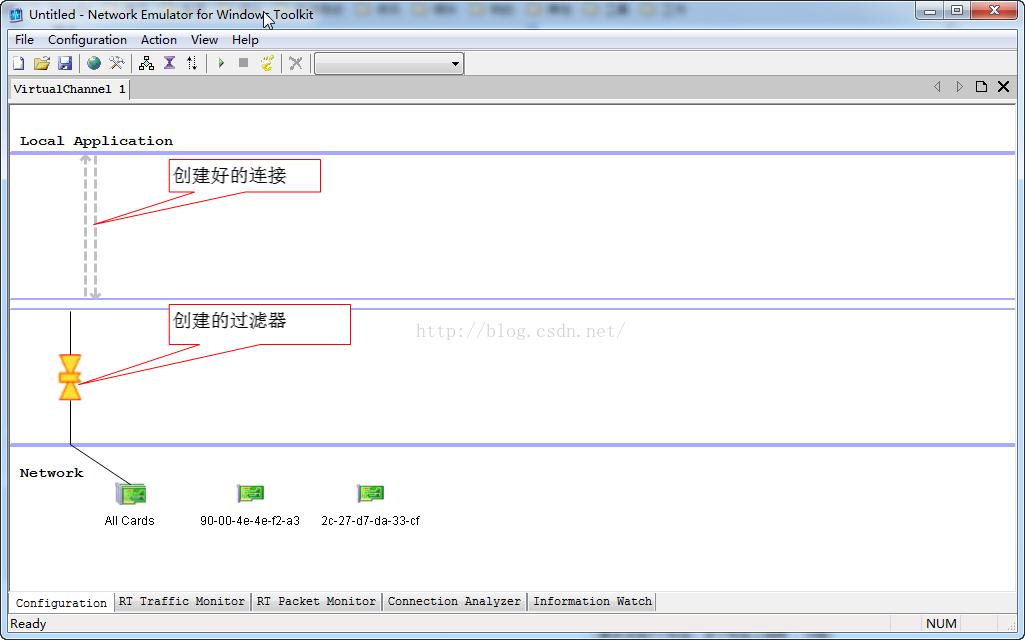The height and width of the screenshot is (640, 1025).
Task: Switch to the Connection Analyzer tab
Action: point(454,601)
